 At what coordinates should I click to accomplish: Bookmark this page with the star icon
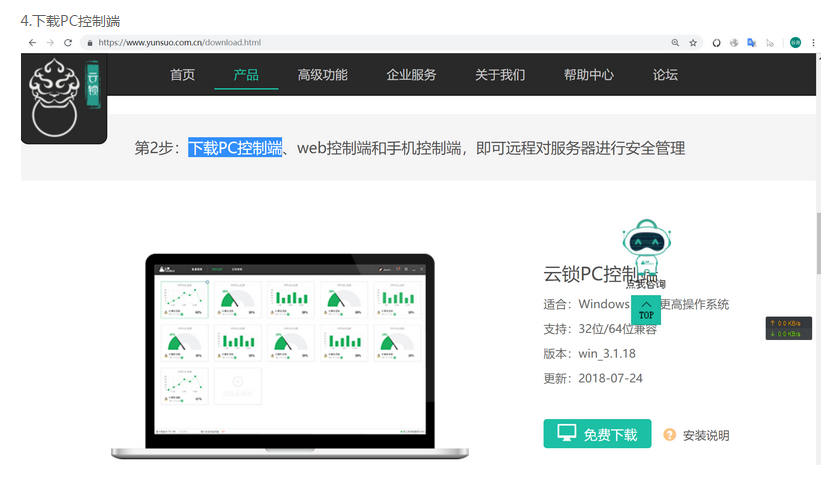693,42
